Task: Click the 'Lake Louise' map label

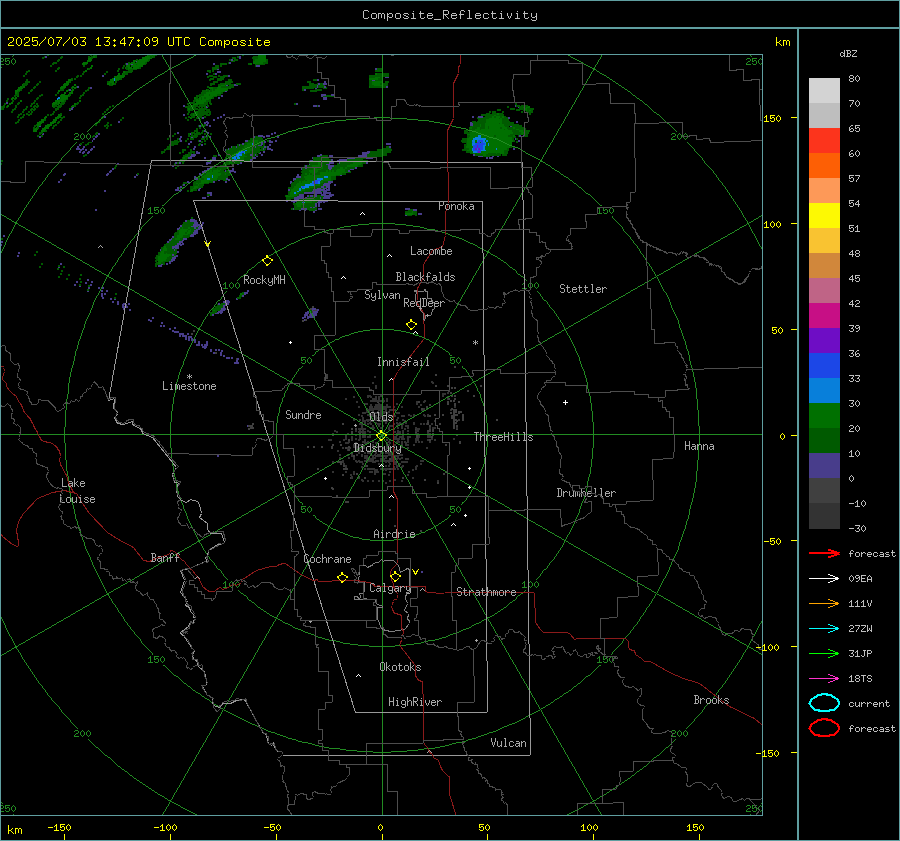Action: [x=77, y=491]
